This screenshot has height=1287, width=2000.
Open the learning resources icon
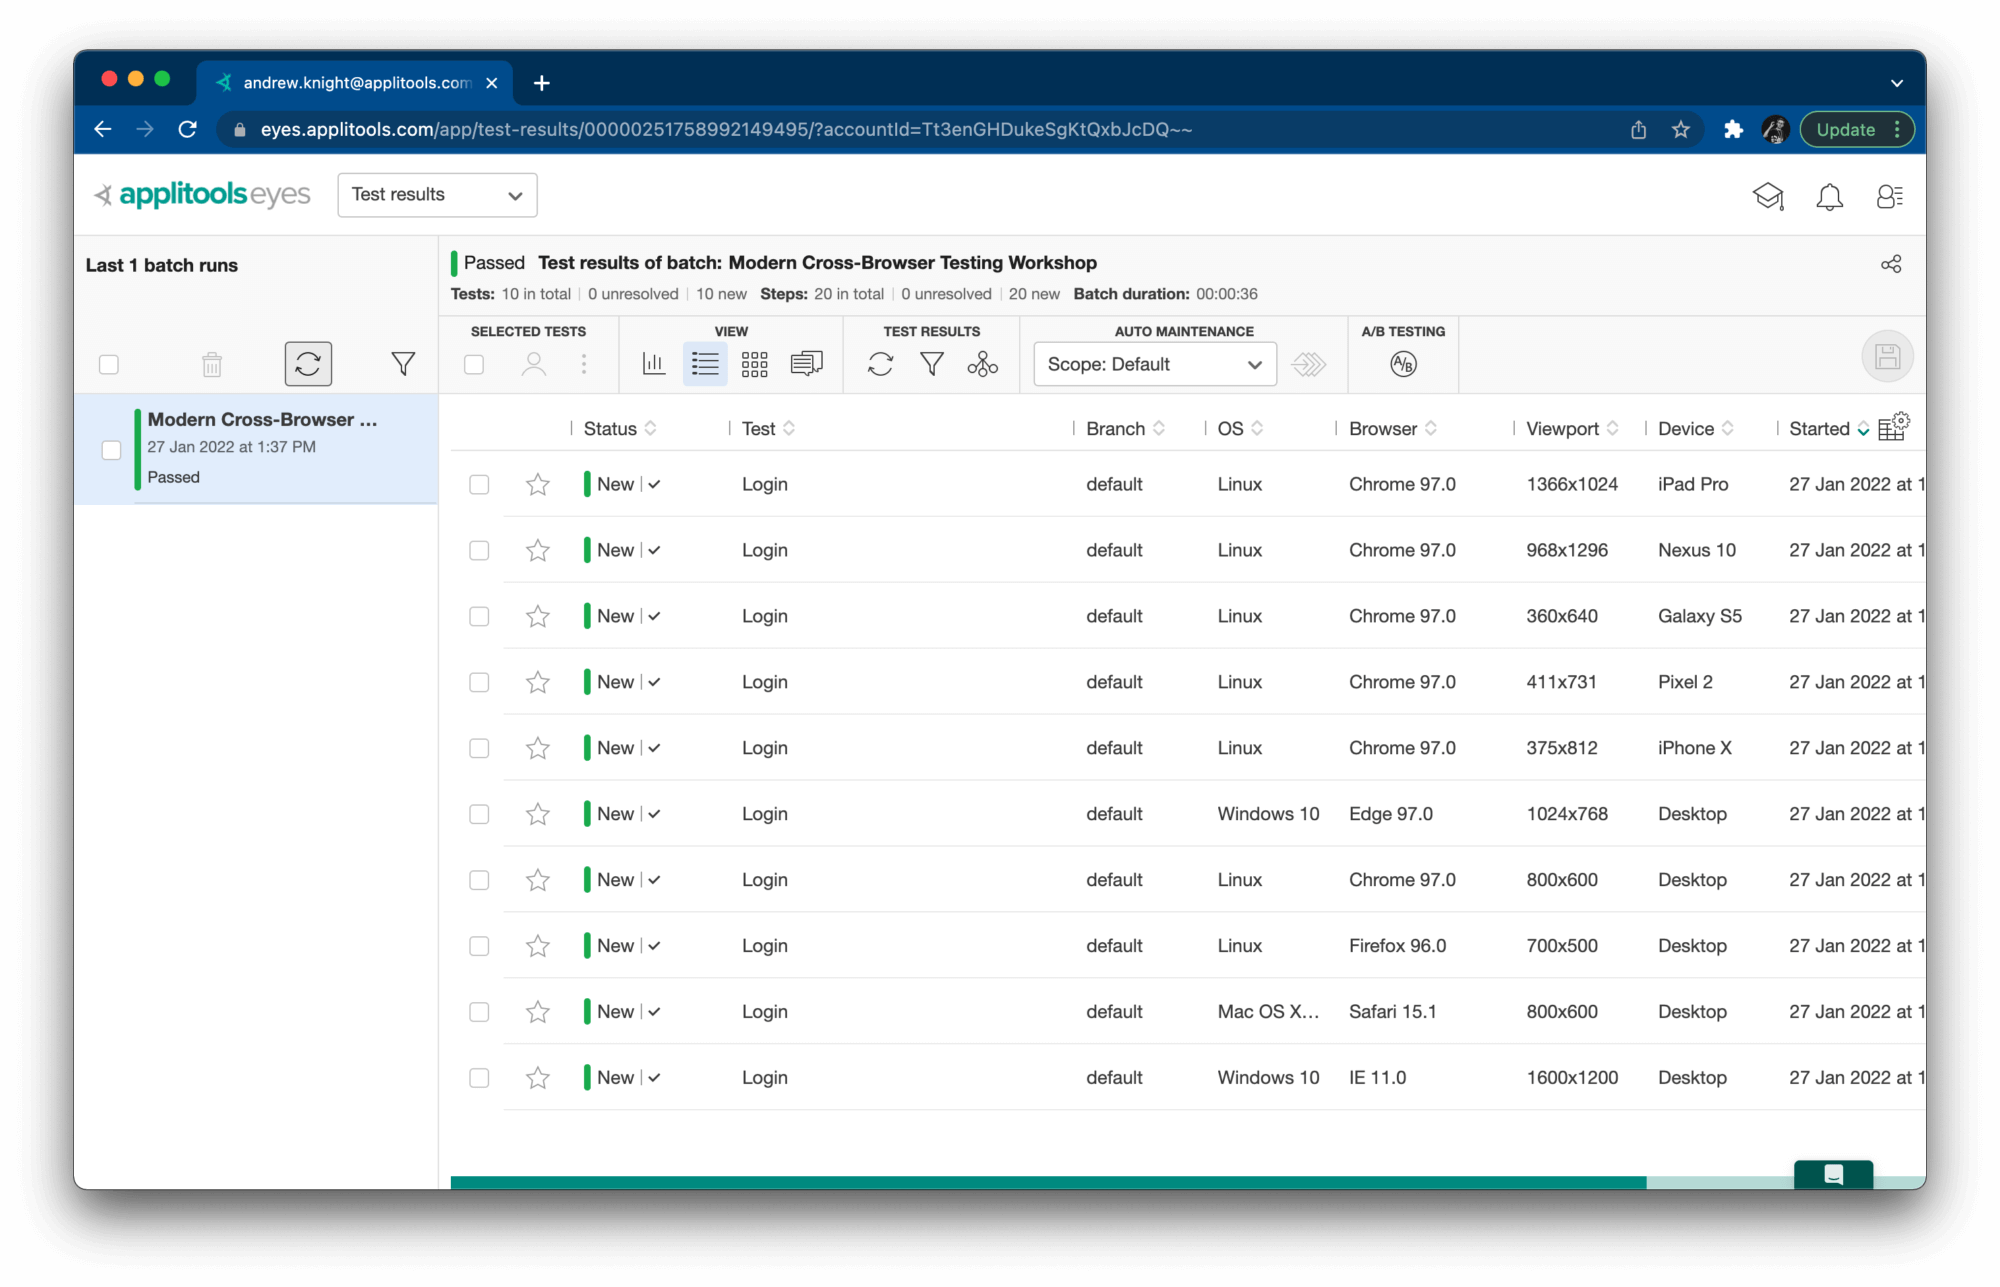tap(1768, 196)
